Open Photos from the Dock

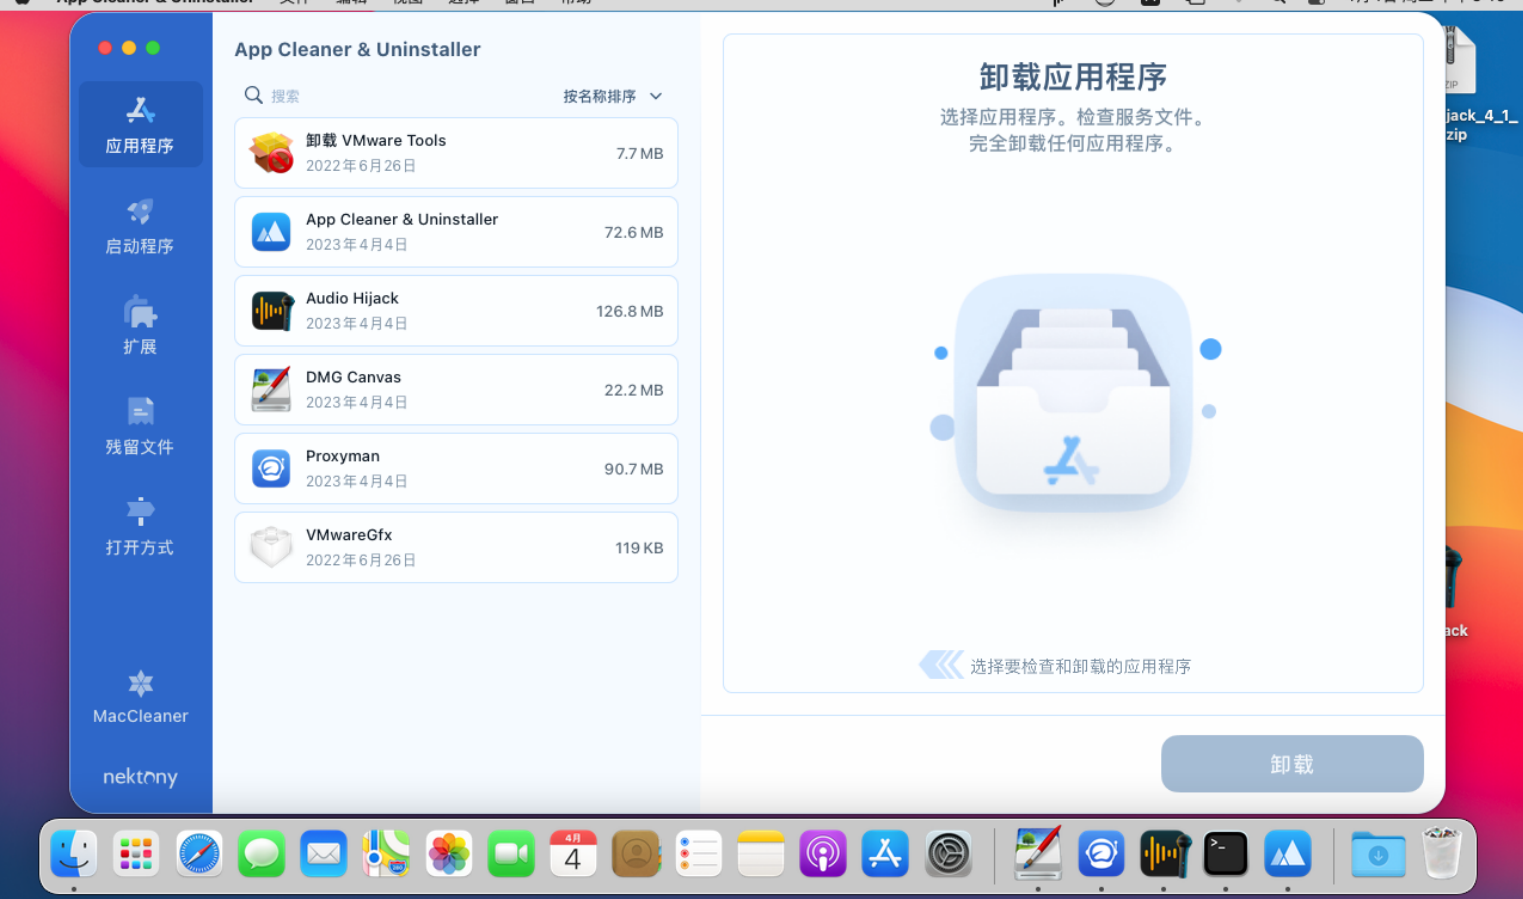[x=449, y=854]
